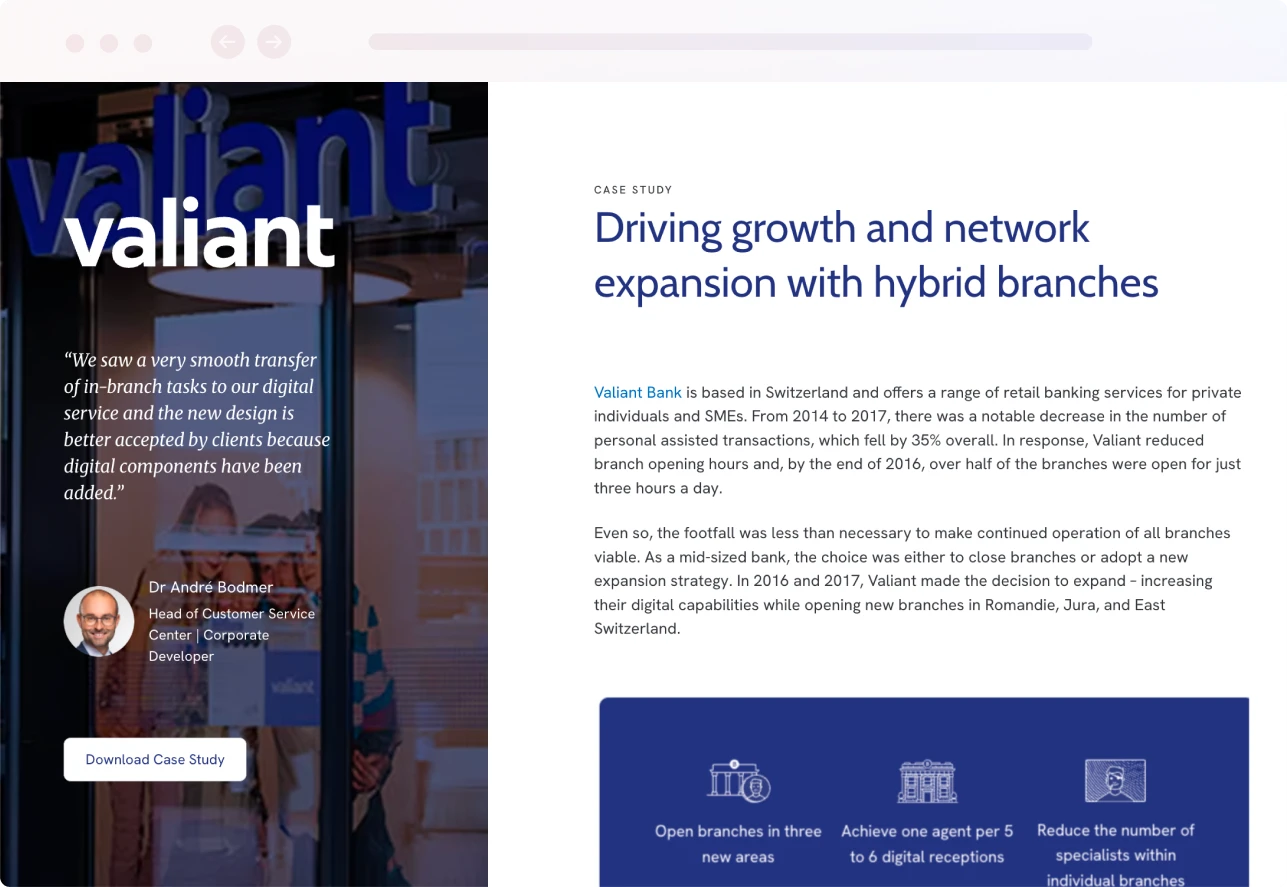This screenshot has height=887, width=1287.
Task: Click the text 'Reduce the number of specialists'
Action: point(1115,855)
